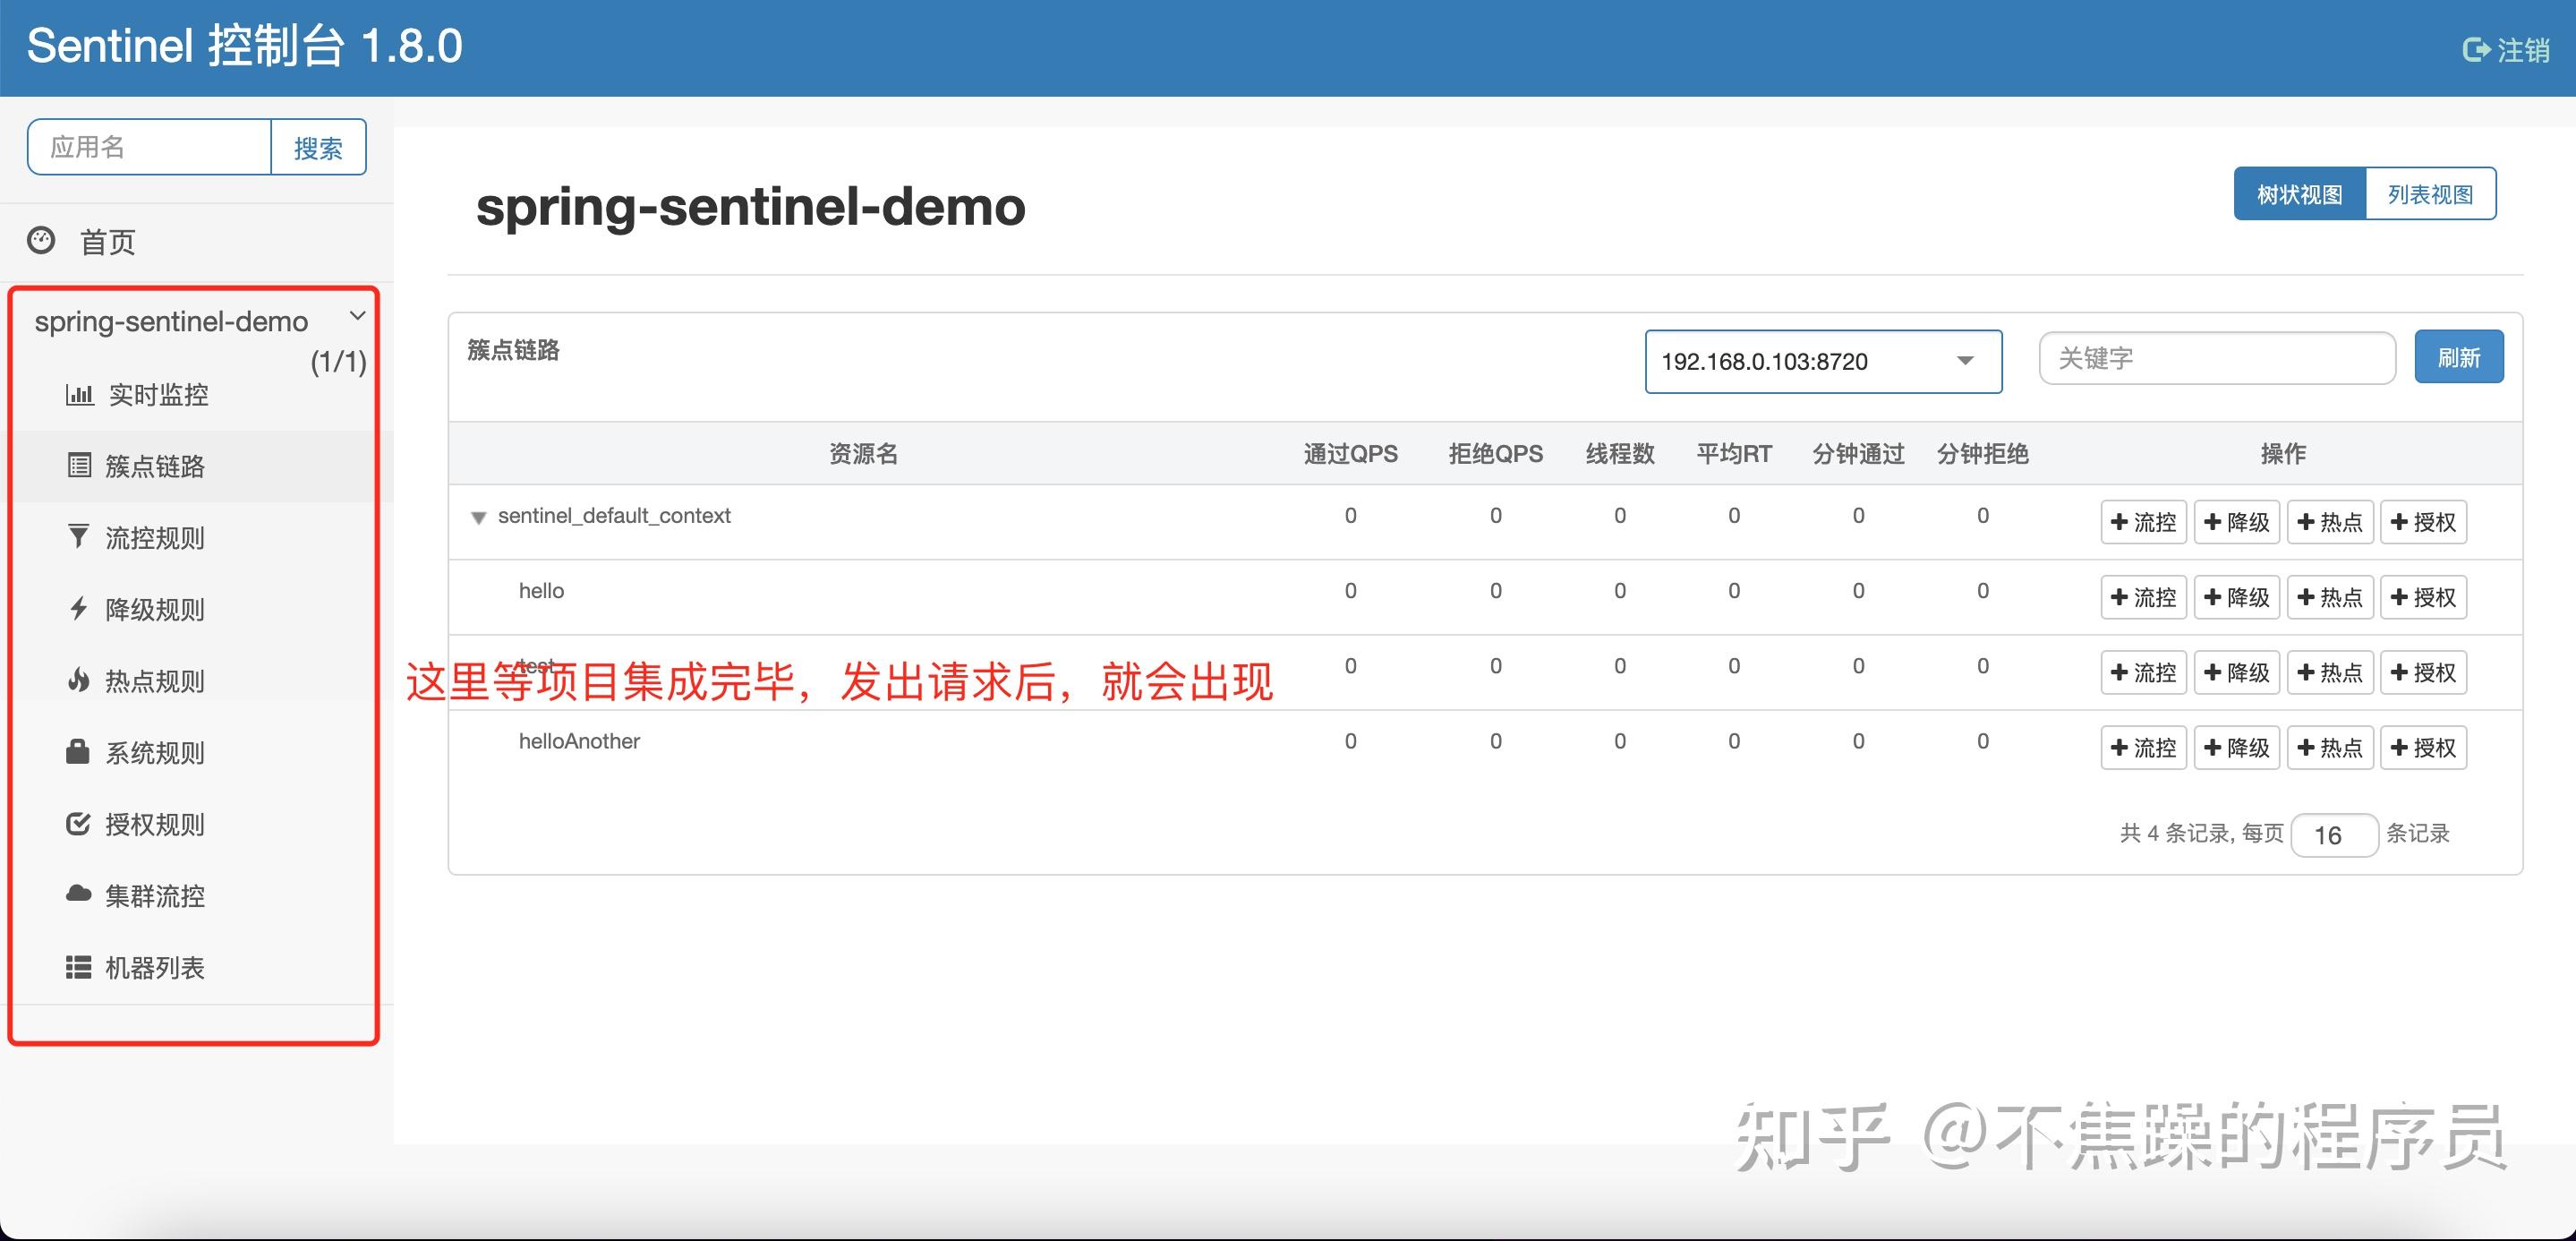Screen dimensions: 2576x1241
Task: Click the 首页 home clock icon
Action: pos(40,241)
